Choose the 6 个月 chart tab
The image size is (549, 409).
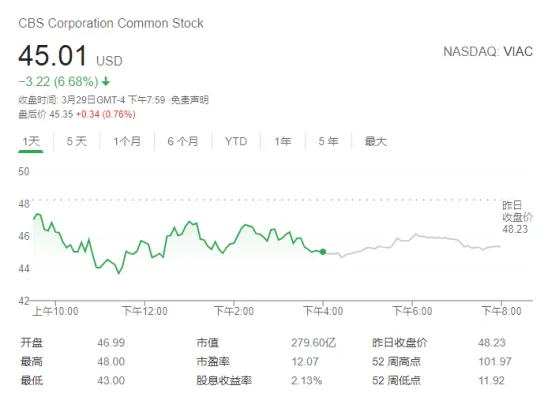click(x=182, y=141)
